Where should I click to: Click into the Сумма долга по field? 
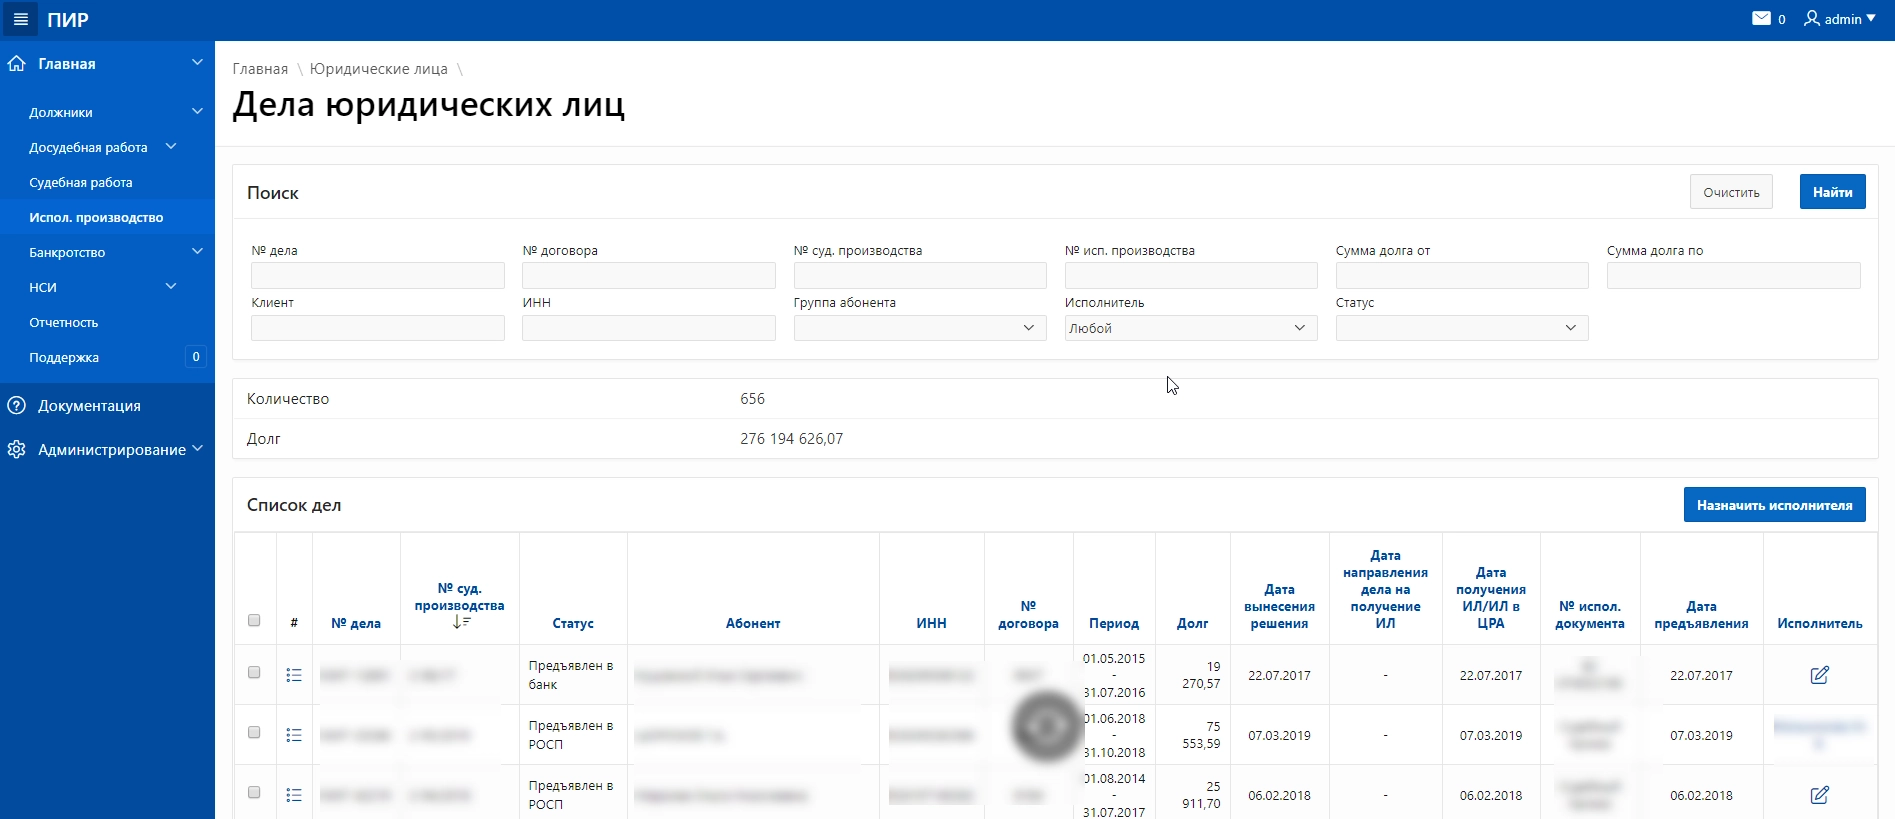pyautogui.click(x=1734, y=275)
